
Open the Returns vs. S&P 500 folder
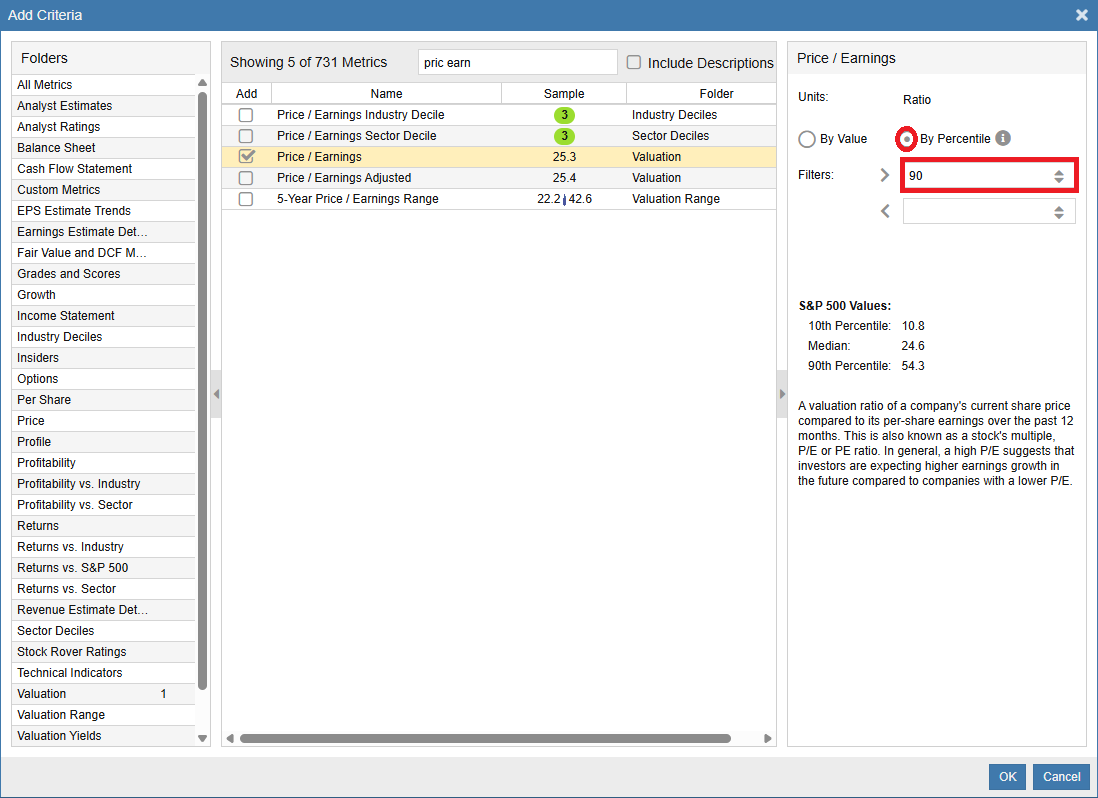(x=103, y=568)
